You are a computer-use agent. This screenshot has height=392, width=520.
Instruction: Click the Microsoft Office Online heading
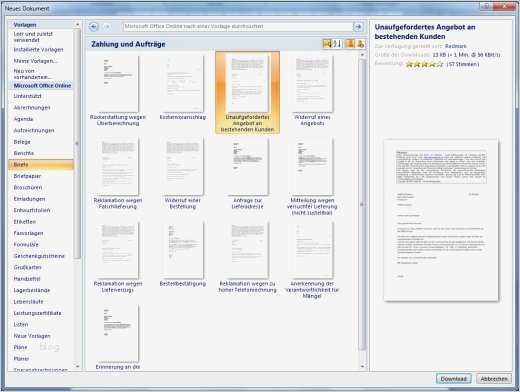pyautogui.click(x=42, y=86)
